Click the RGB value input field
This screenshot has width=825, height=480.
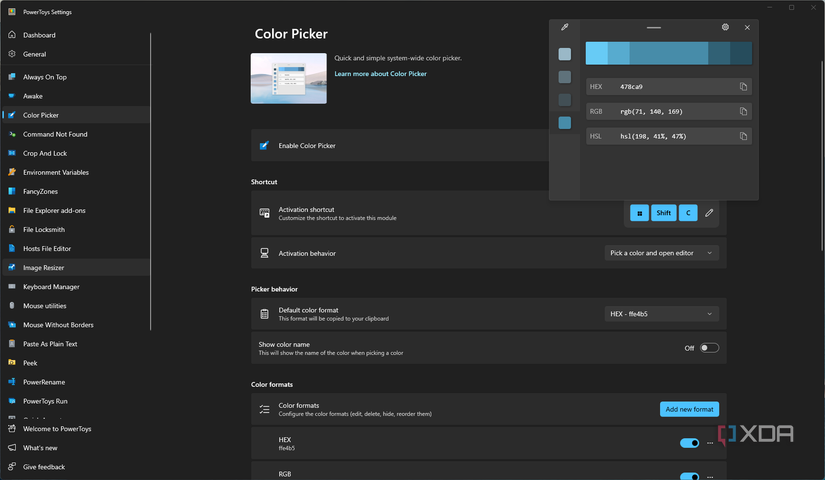(x=669, y=111)
